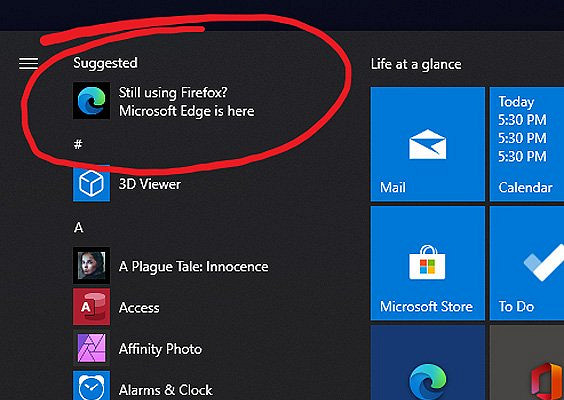Open the Access app icon

click(x=91, y=307)
